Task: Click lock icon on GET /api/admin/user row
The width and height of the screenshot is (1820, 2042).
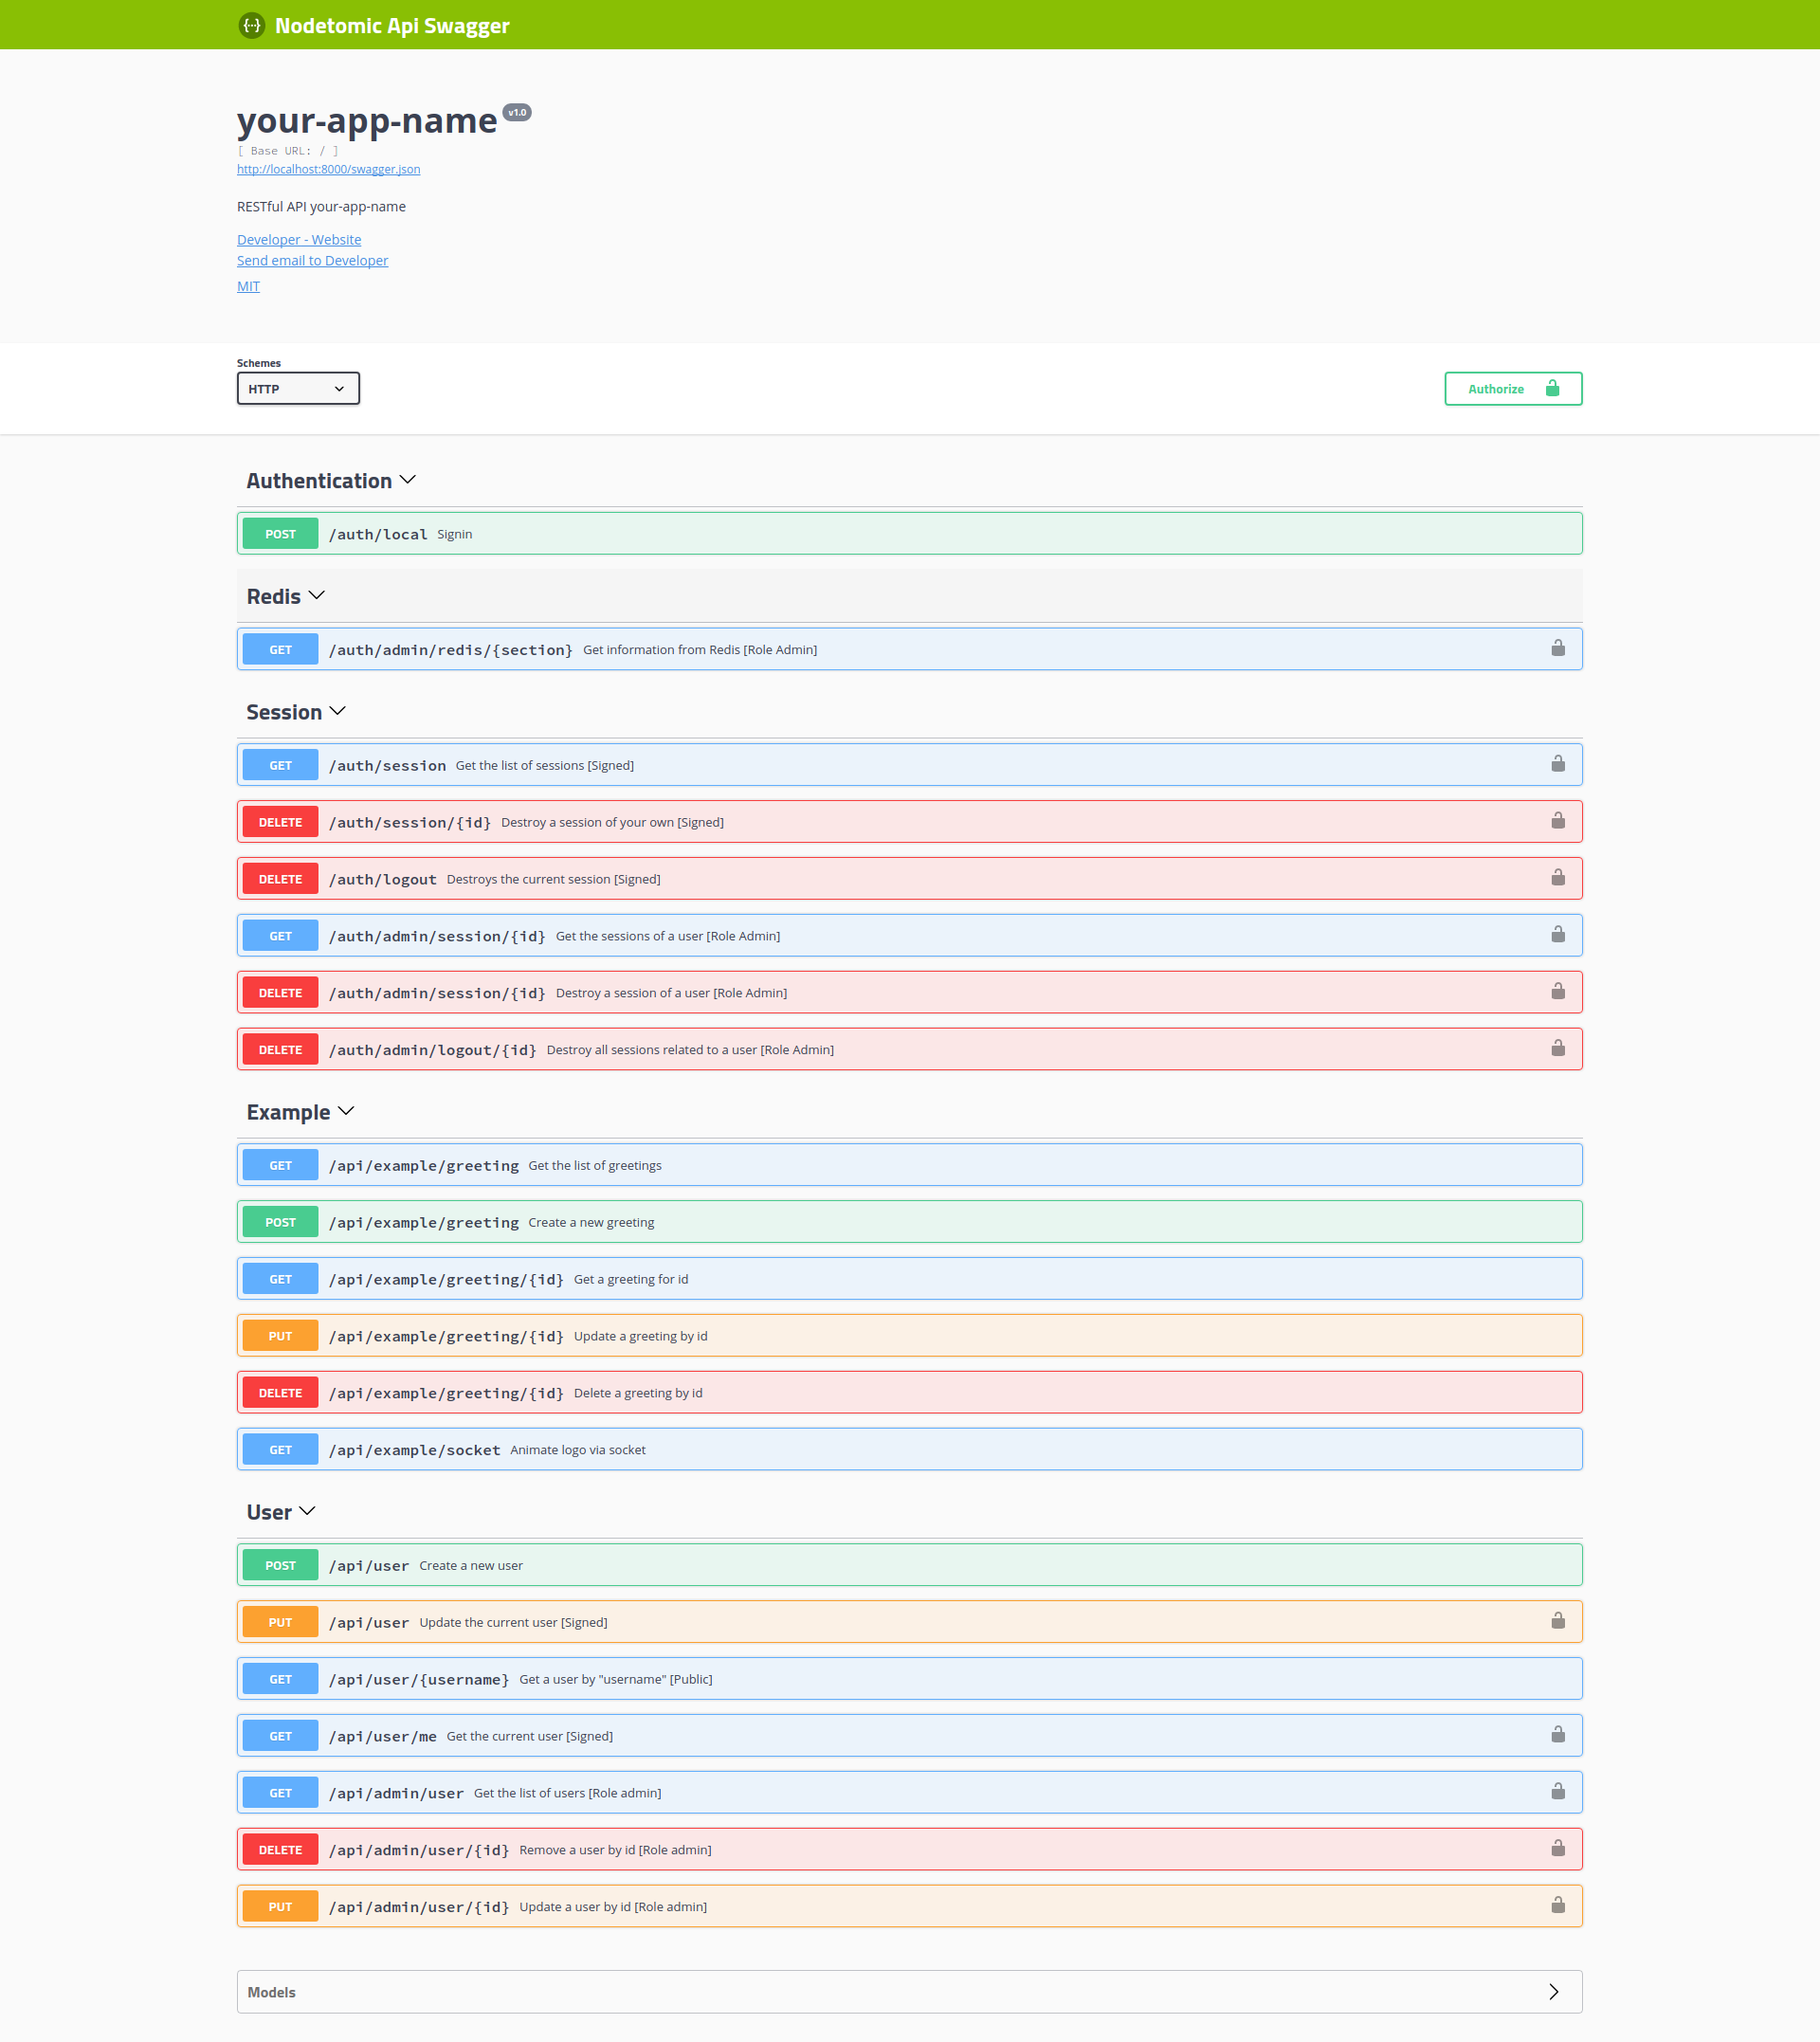Action: click(1557, 1792)
